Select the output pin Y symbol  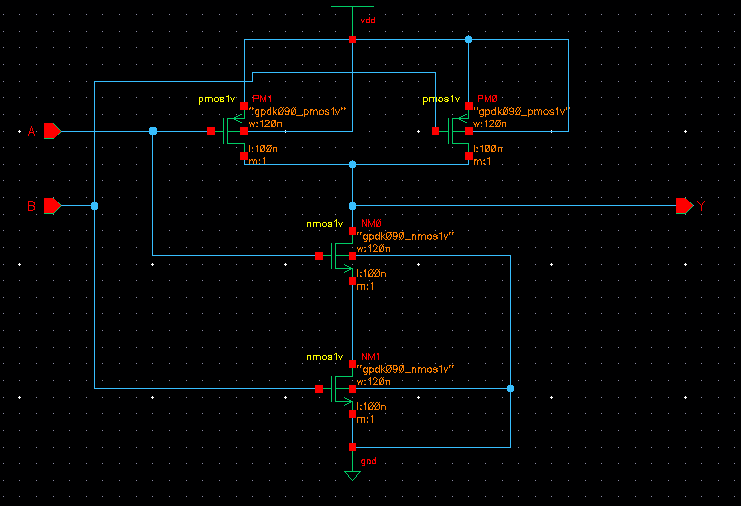(x=684, y=205)
